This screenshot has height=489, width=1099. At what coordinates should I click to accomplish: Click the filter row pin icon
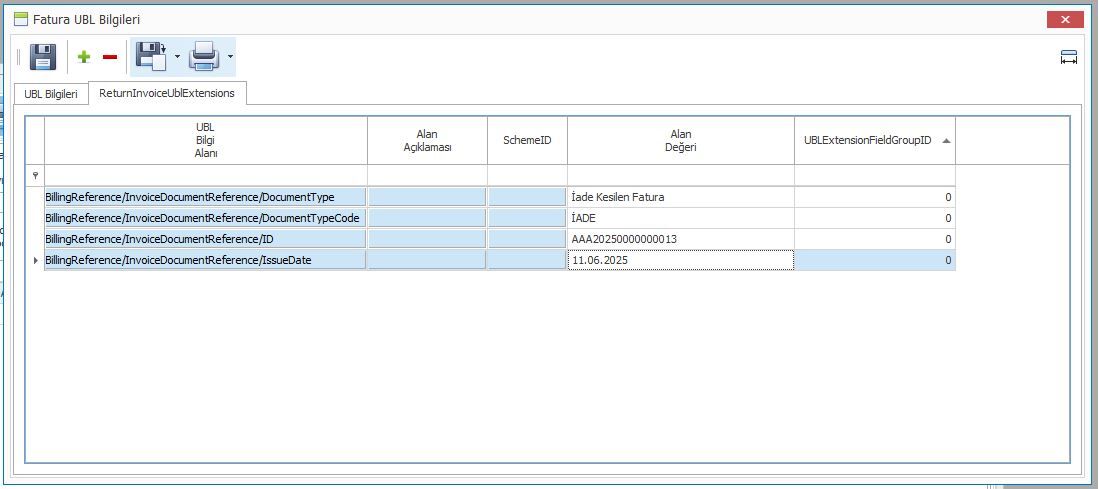tap(35, 176)
